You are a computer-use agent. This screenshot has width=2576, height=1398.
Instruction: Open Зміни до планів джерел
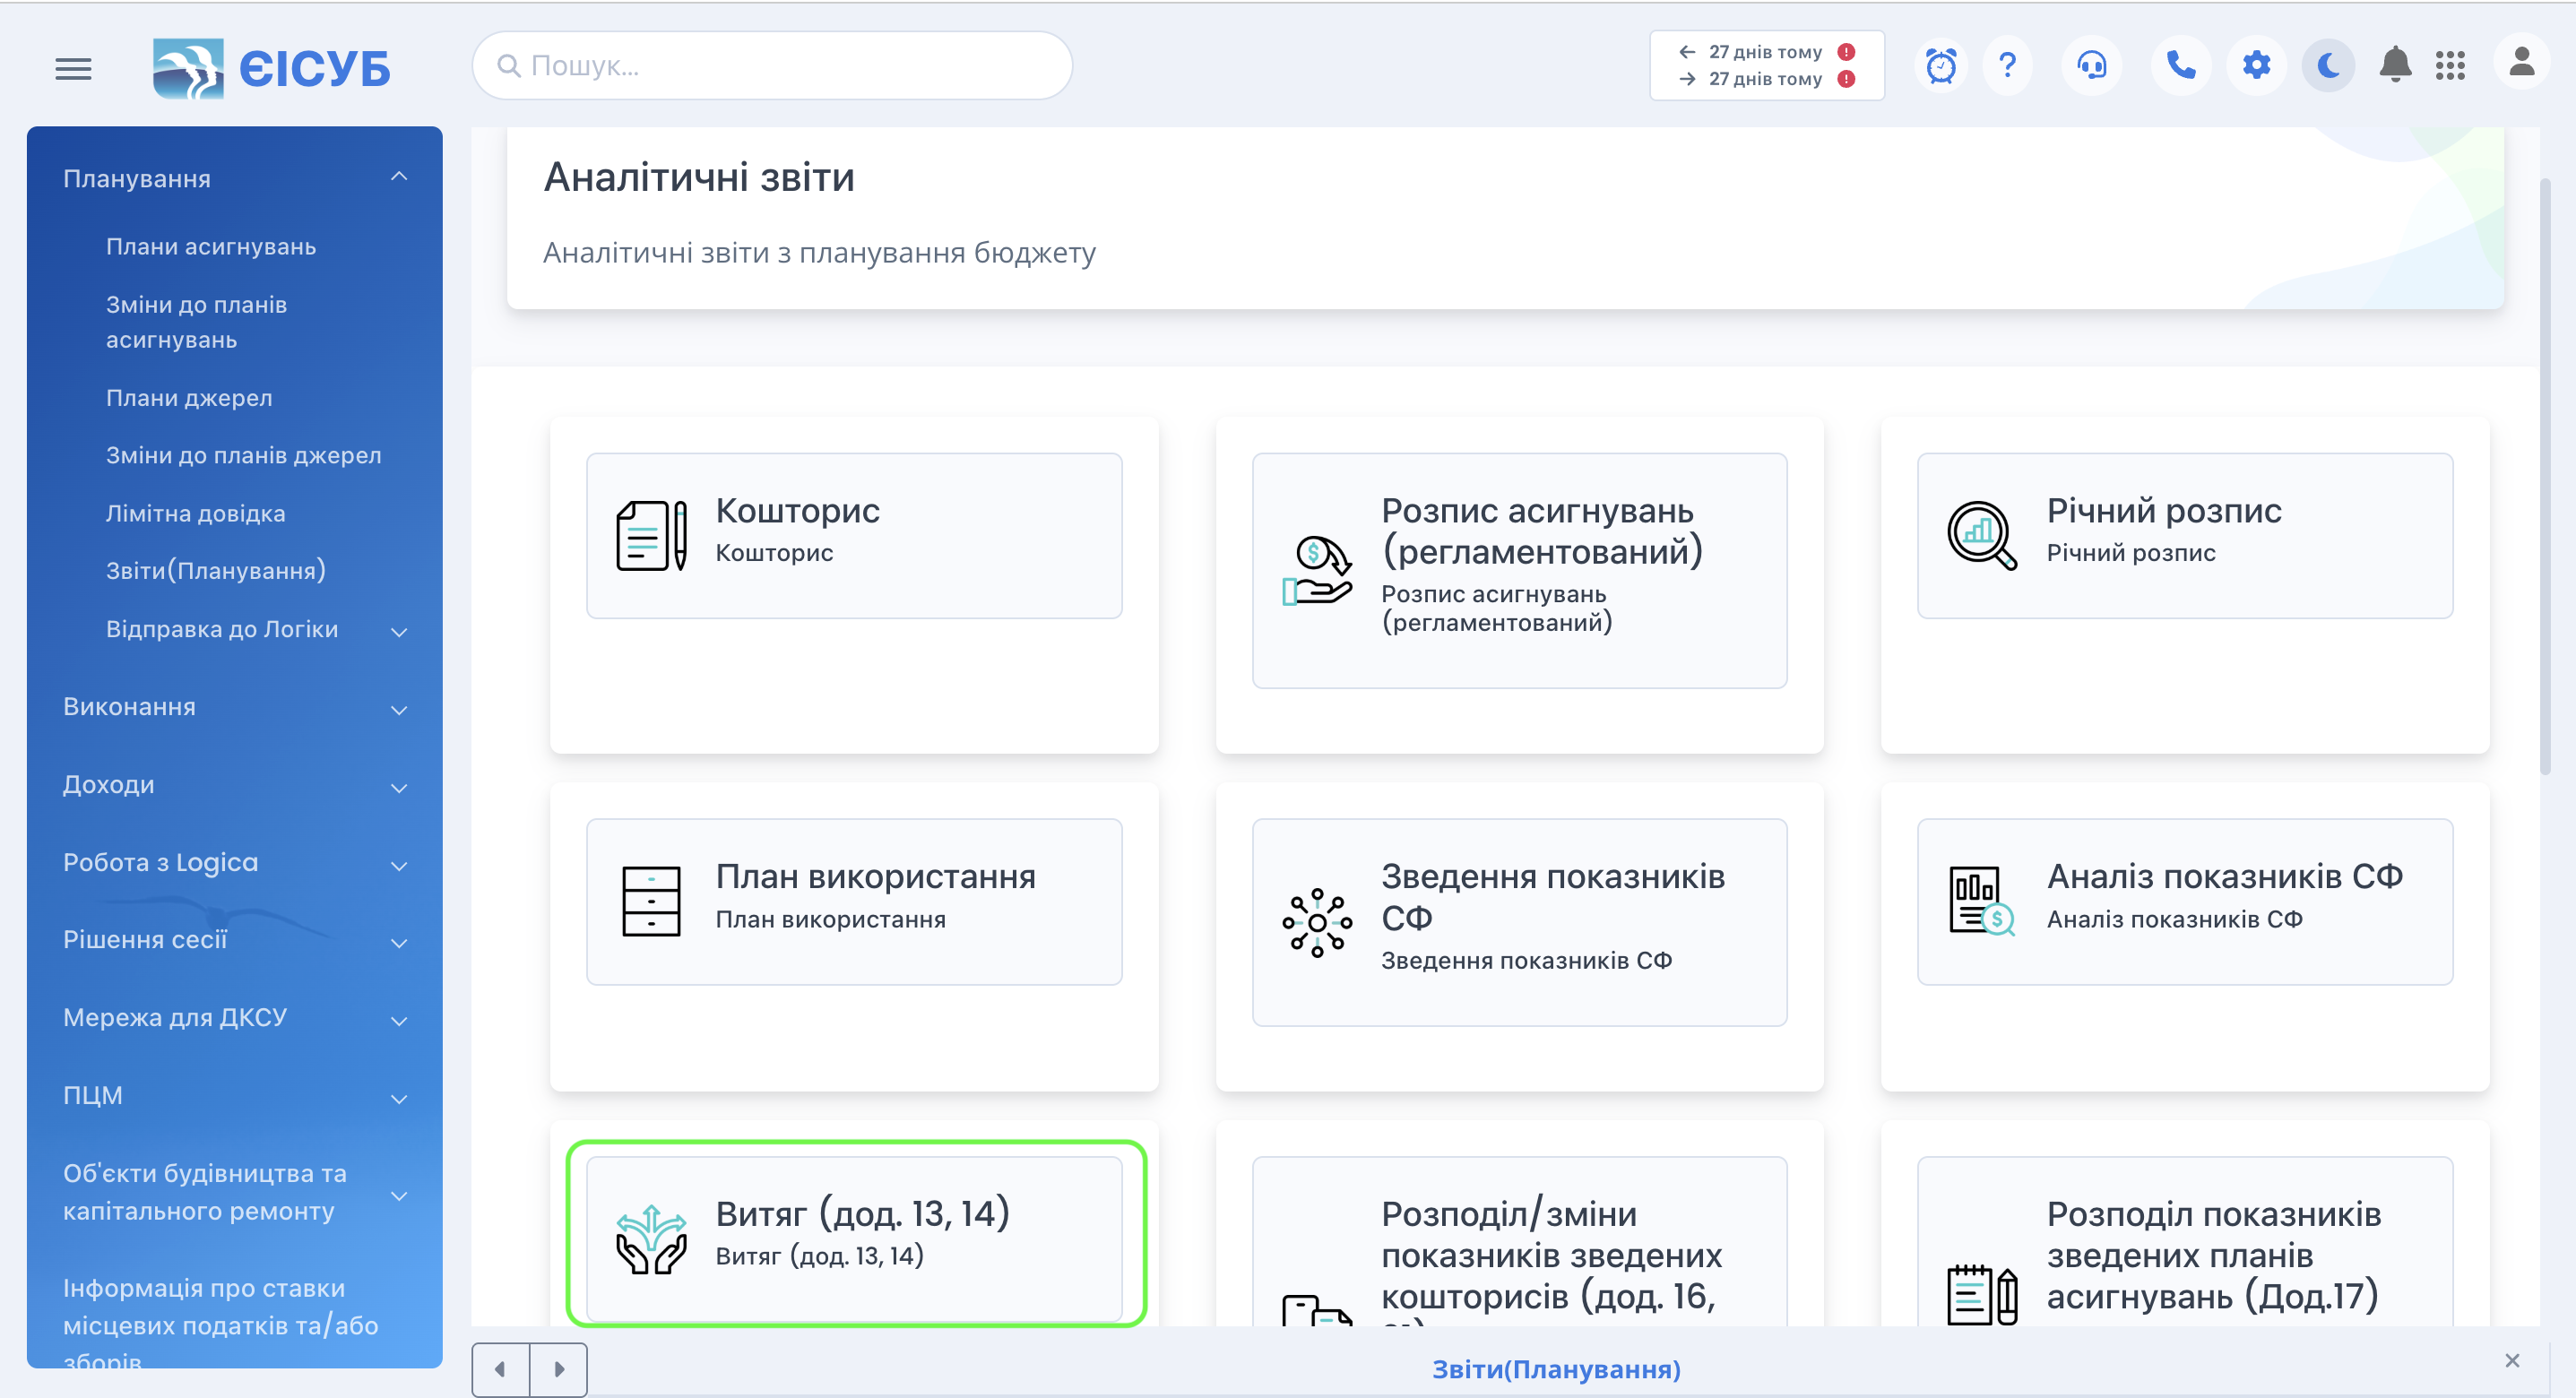pos(244,454)
